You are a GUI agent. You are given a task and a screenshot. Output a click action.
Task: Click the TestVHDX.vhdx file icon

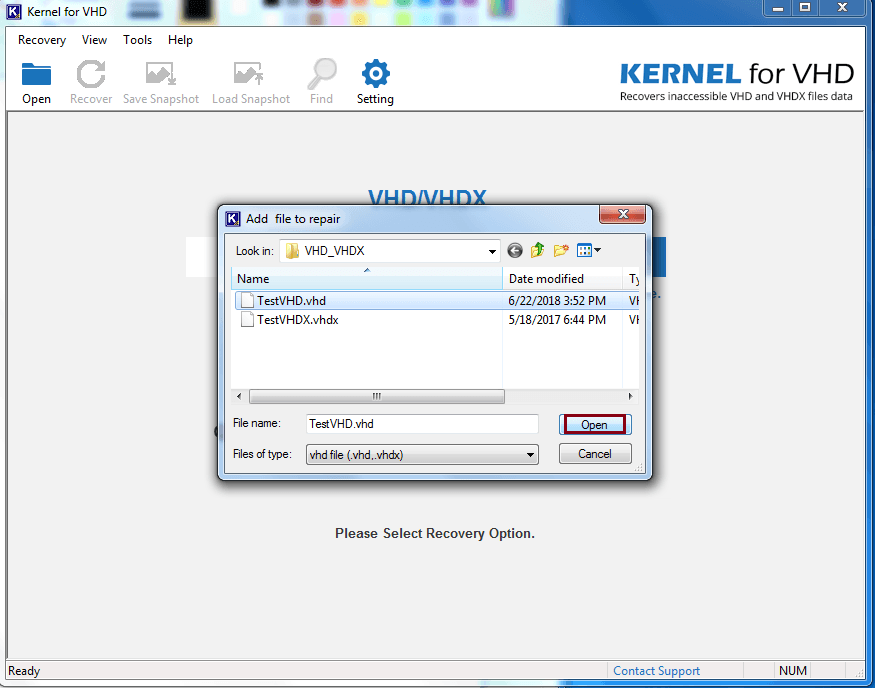(x=247, y=320)
